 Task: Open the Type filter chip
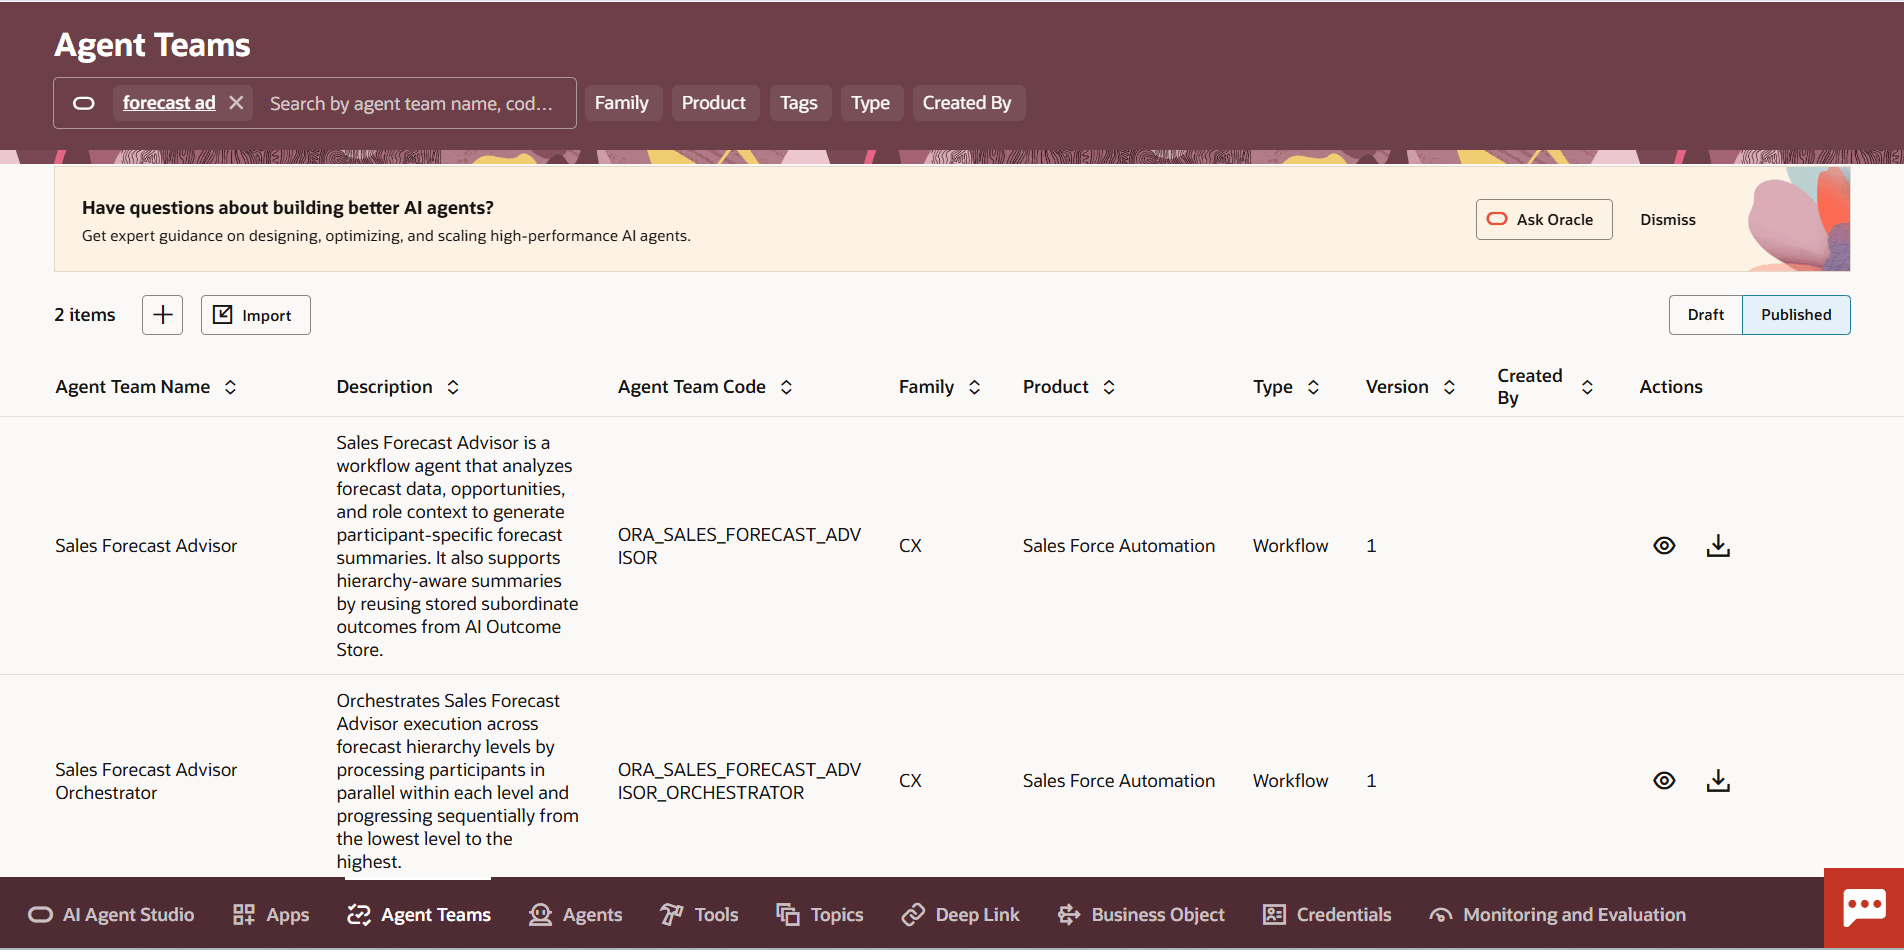point(871,103)
